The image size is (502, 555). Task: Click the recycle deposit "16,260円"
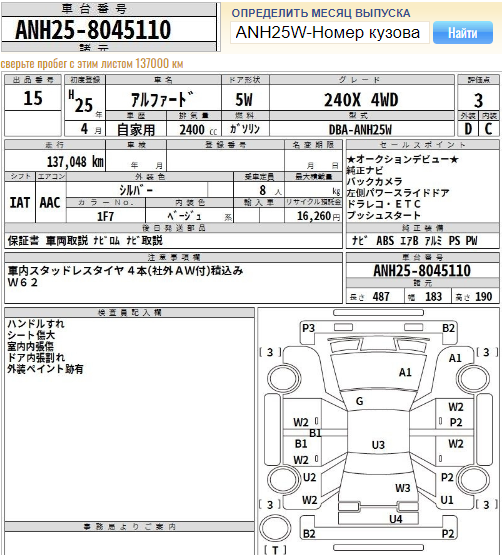319,216
